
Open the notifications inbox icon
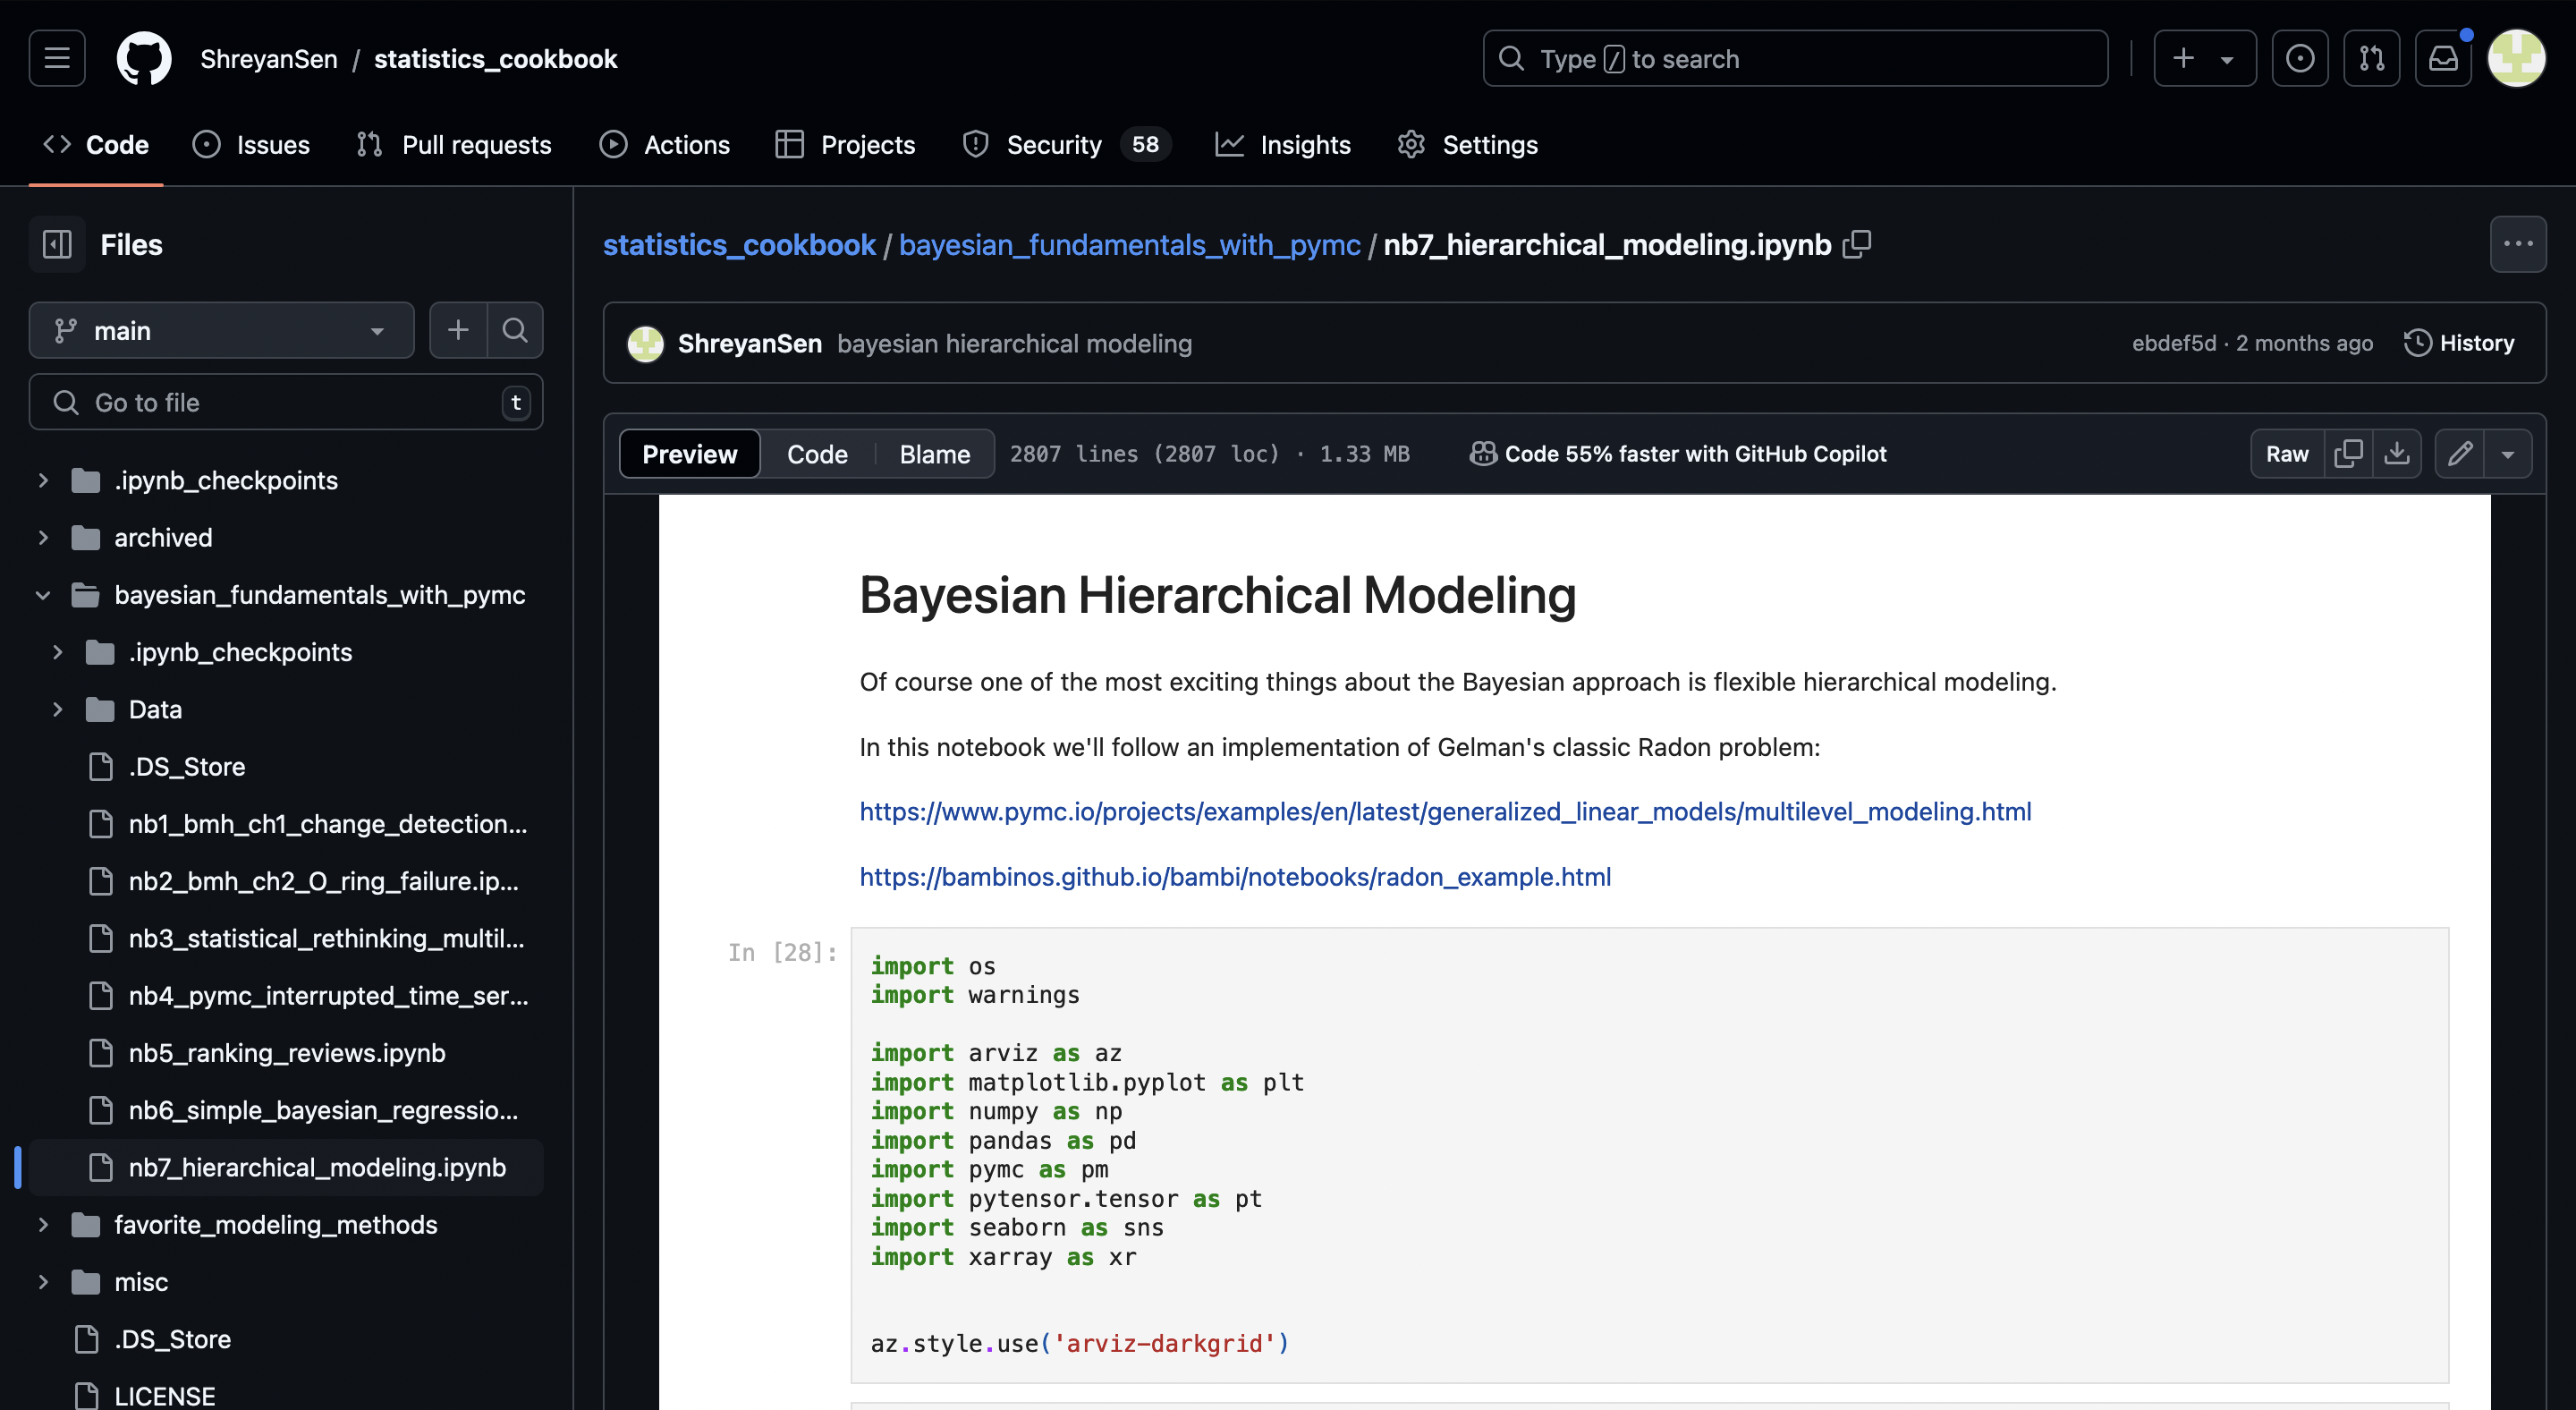pos(2443,58)
